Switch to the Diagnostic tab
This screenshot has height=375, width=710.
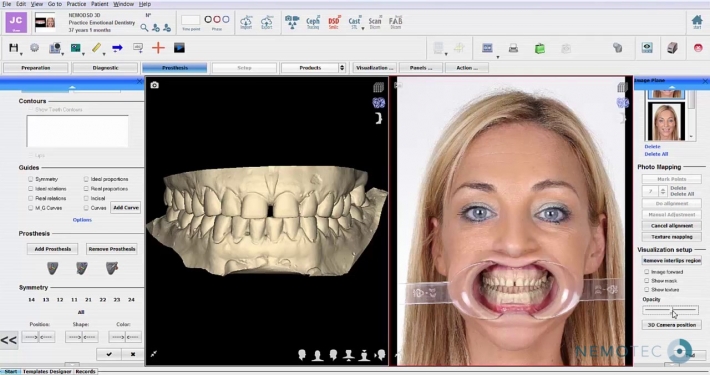(105, 68)
